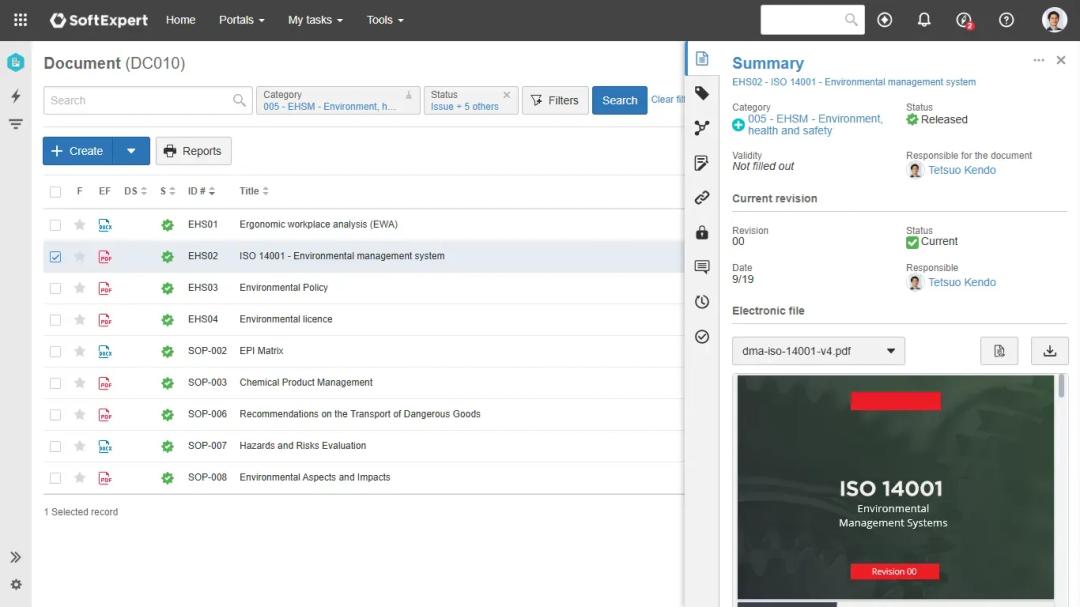Viewport: 1080px width, 607px height.
Task: Uncheck the EHS02 ISO 14001 row checkbox
Action: [x=55, y=257]
